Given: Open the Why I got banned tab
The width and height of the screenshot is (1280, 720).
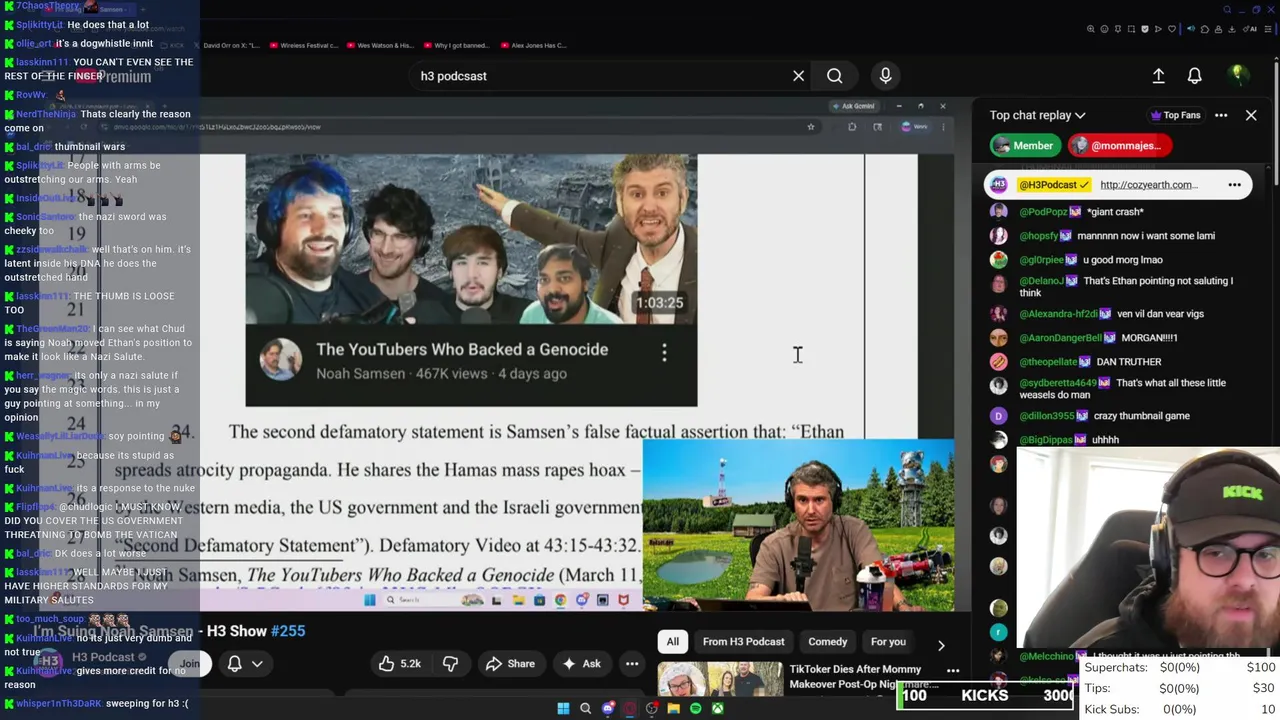Looking at the screenshot, I should (456, 46).
